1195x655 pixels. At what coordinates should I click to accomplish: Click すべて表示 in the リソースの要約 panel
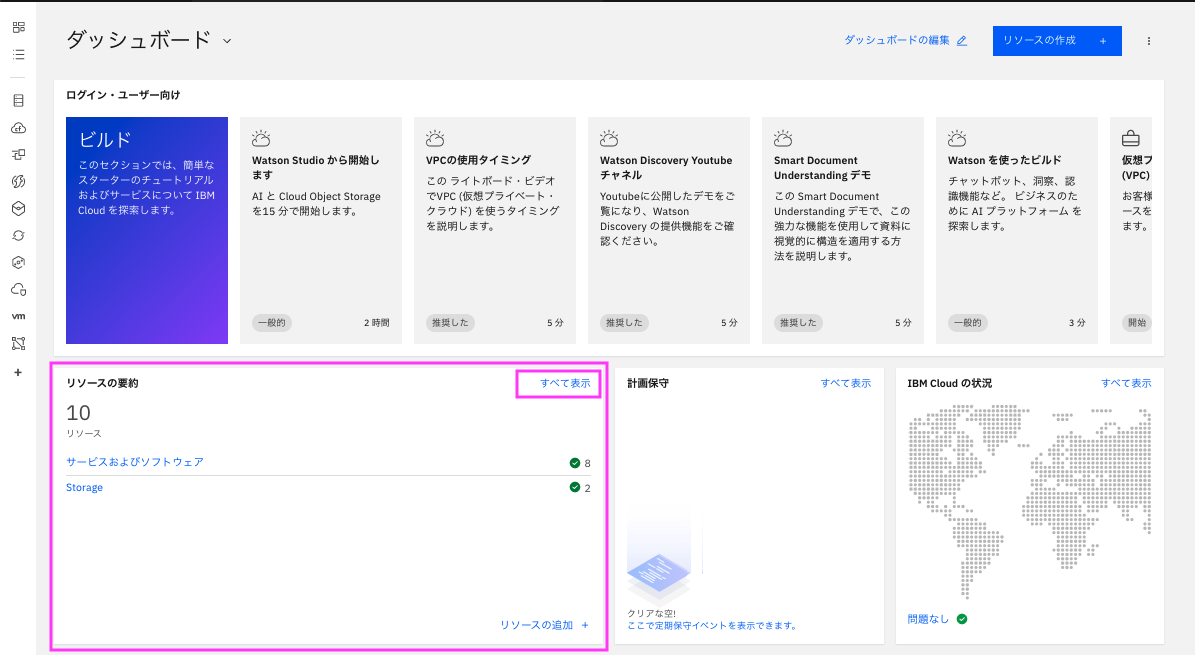click(565, 384)
